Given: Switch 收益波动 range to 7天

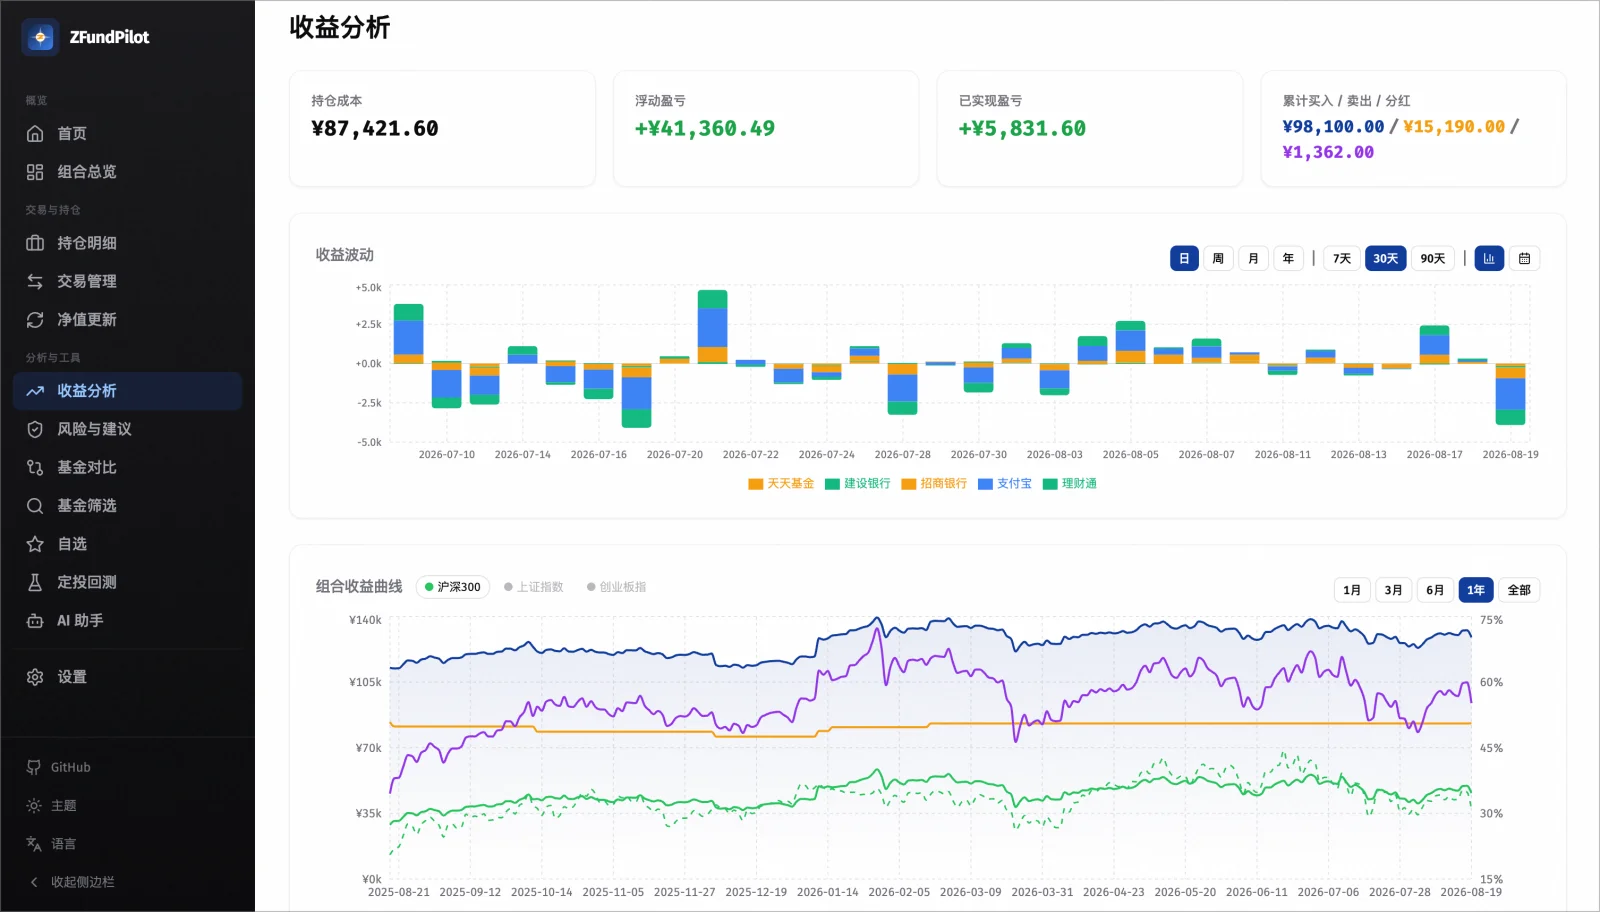Looking at the screenshot, I should 1342,259.
